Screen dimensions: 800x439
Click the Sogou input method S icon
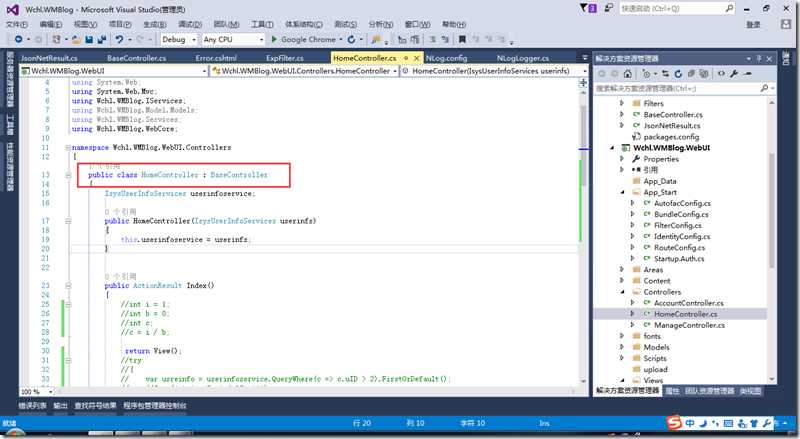[674, 423]
